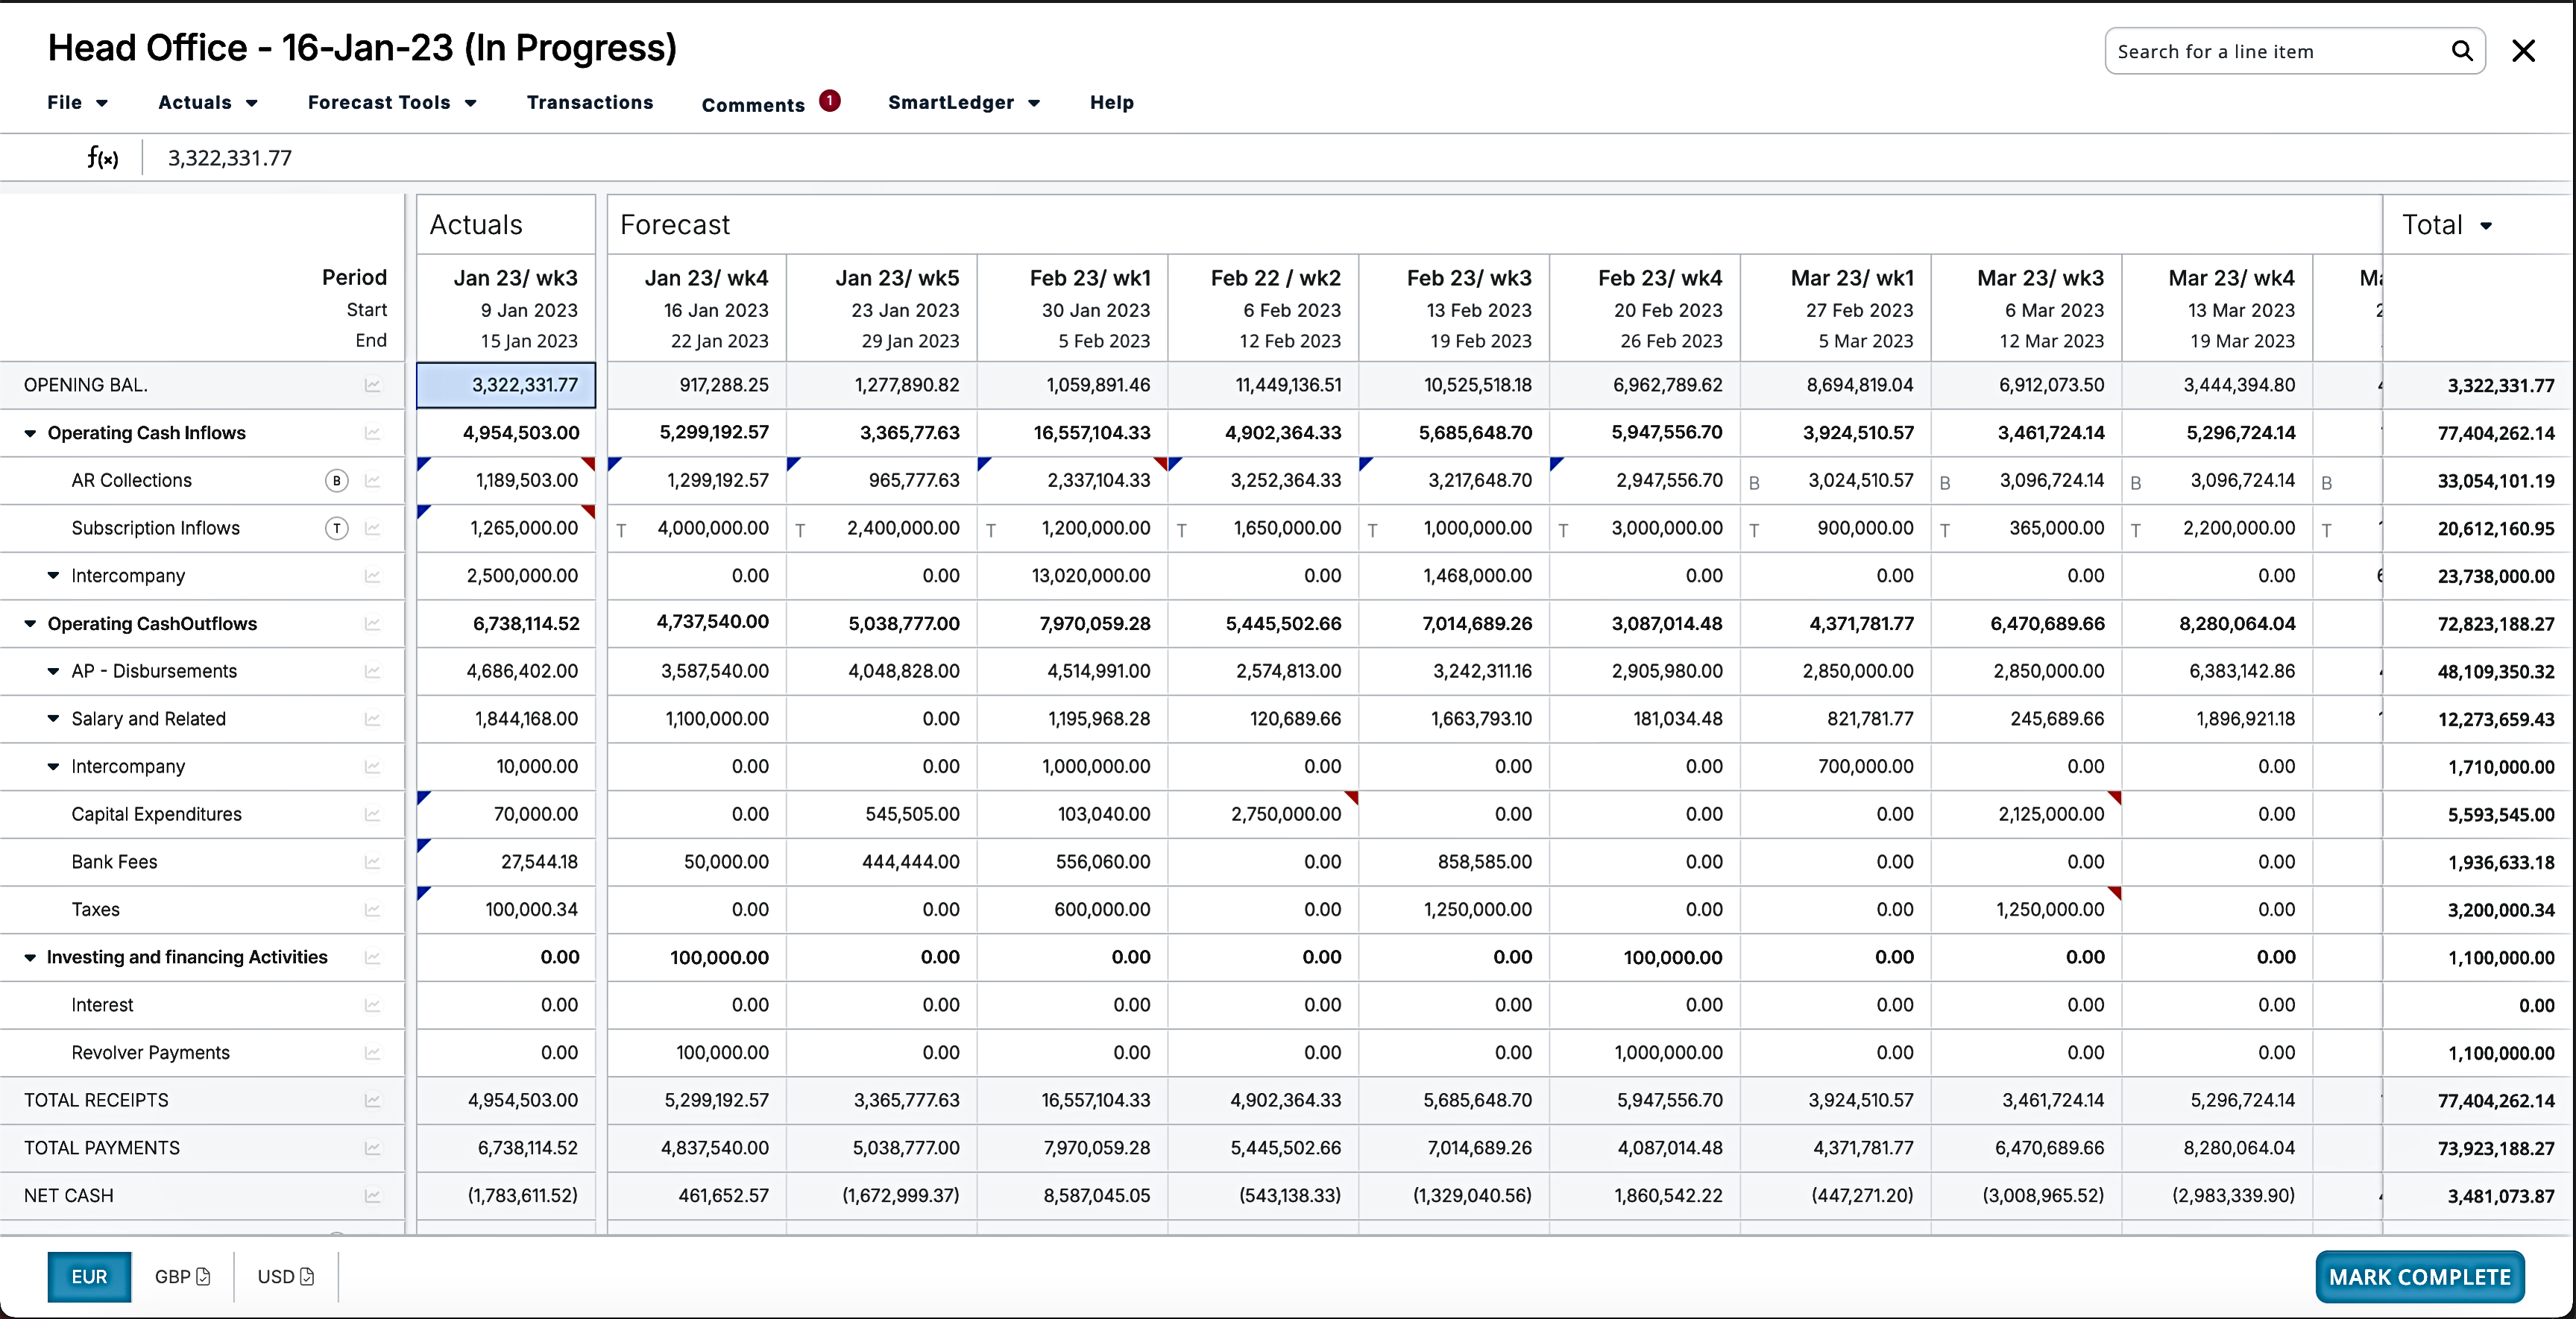Open chart icon for Bank Fees row
Image resolution: width=2576 pixels, height=1319 pixels.
pyautogui.click(x=372, y=862)
